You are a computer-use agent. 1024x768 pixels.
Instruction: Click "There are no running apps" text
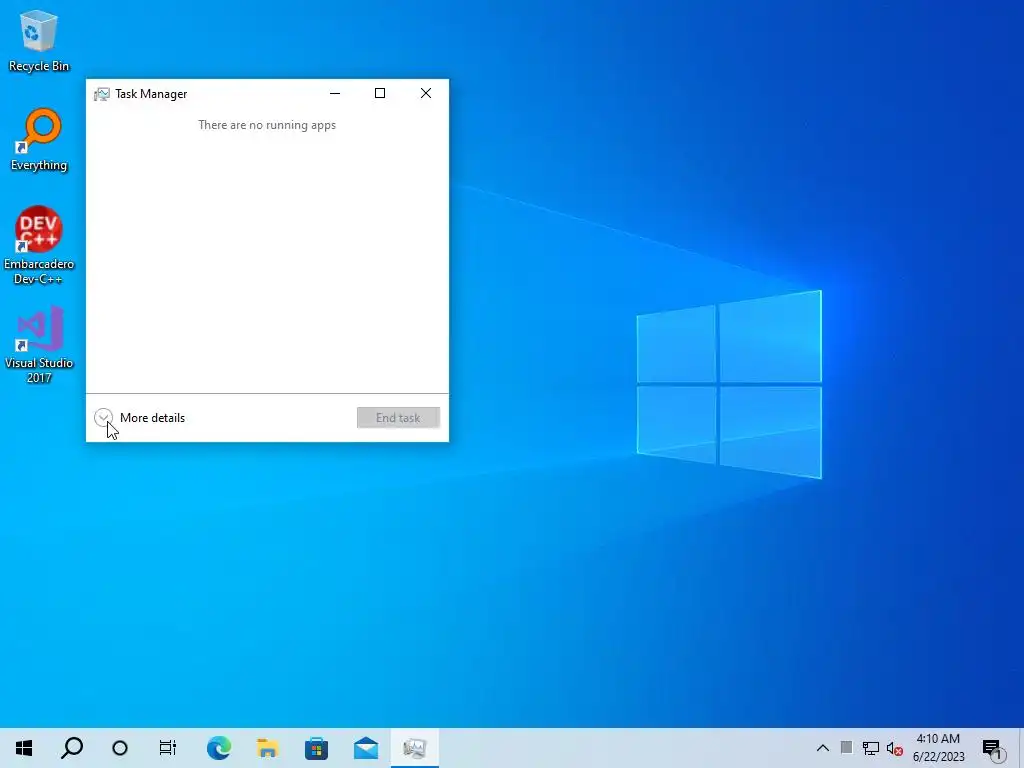click(267, 125)
